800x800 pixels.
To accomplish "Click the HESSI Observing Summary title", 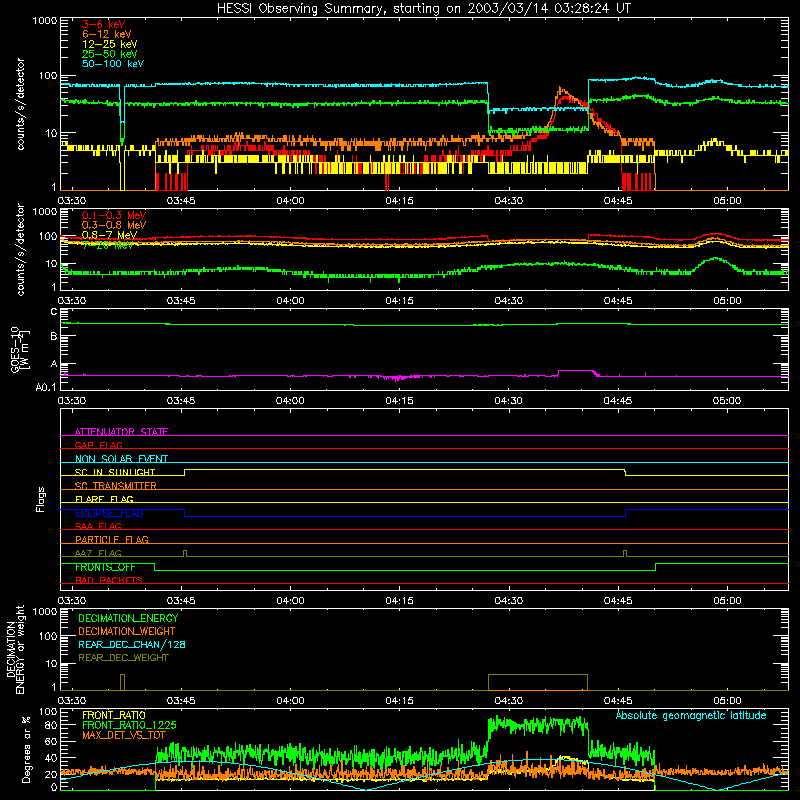I will [x=424, y=8].
